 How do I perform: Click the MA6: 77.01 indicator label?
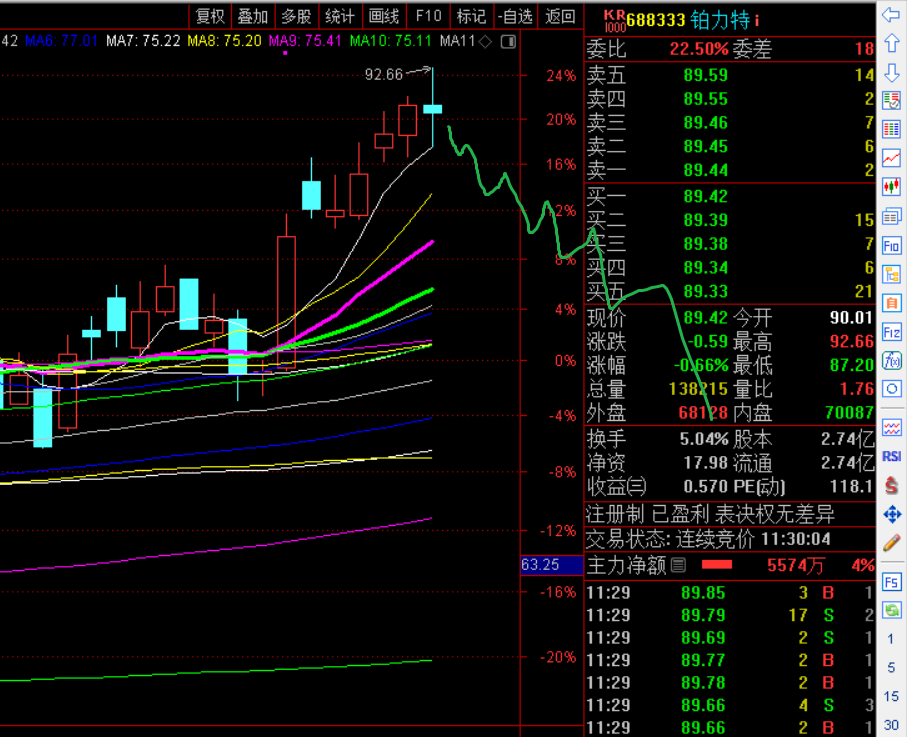click(x=61, y=41)
